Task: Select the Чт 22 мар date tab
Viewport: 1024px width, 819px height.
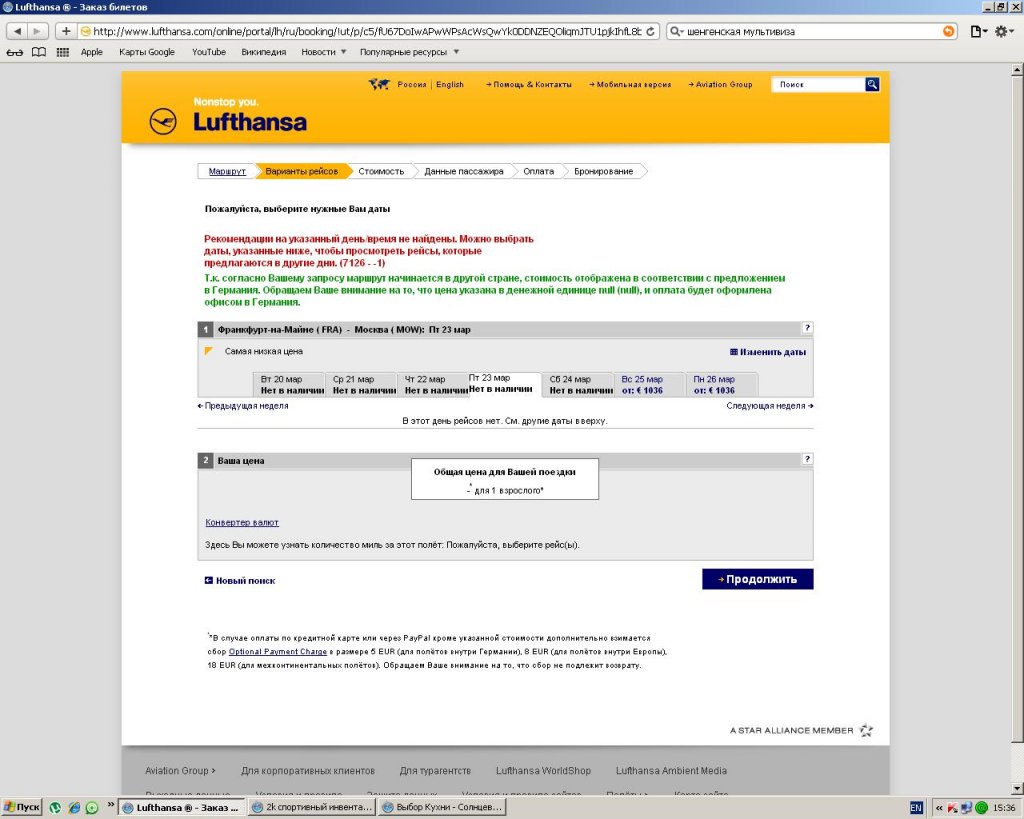Action: tap(432, 385)
